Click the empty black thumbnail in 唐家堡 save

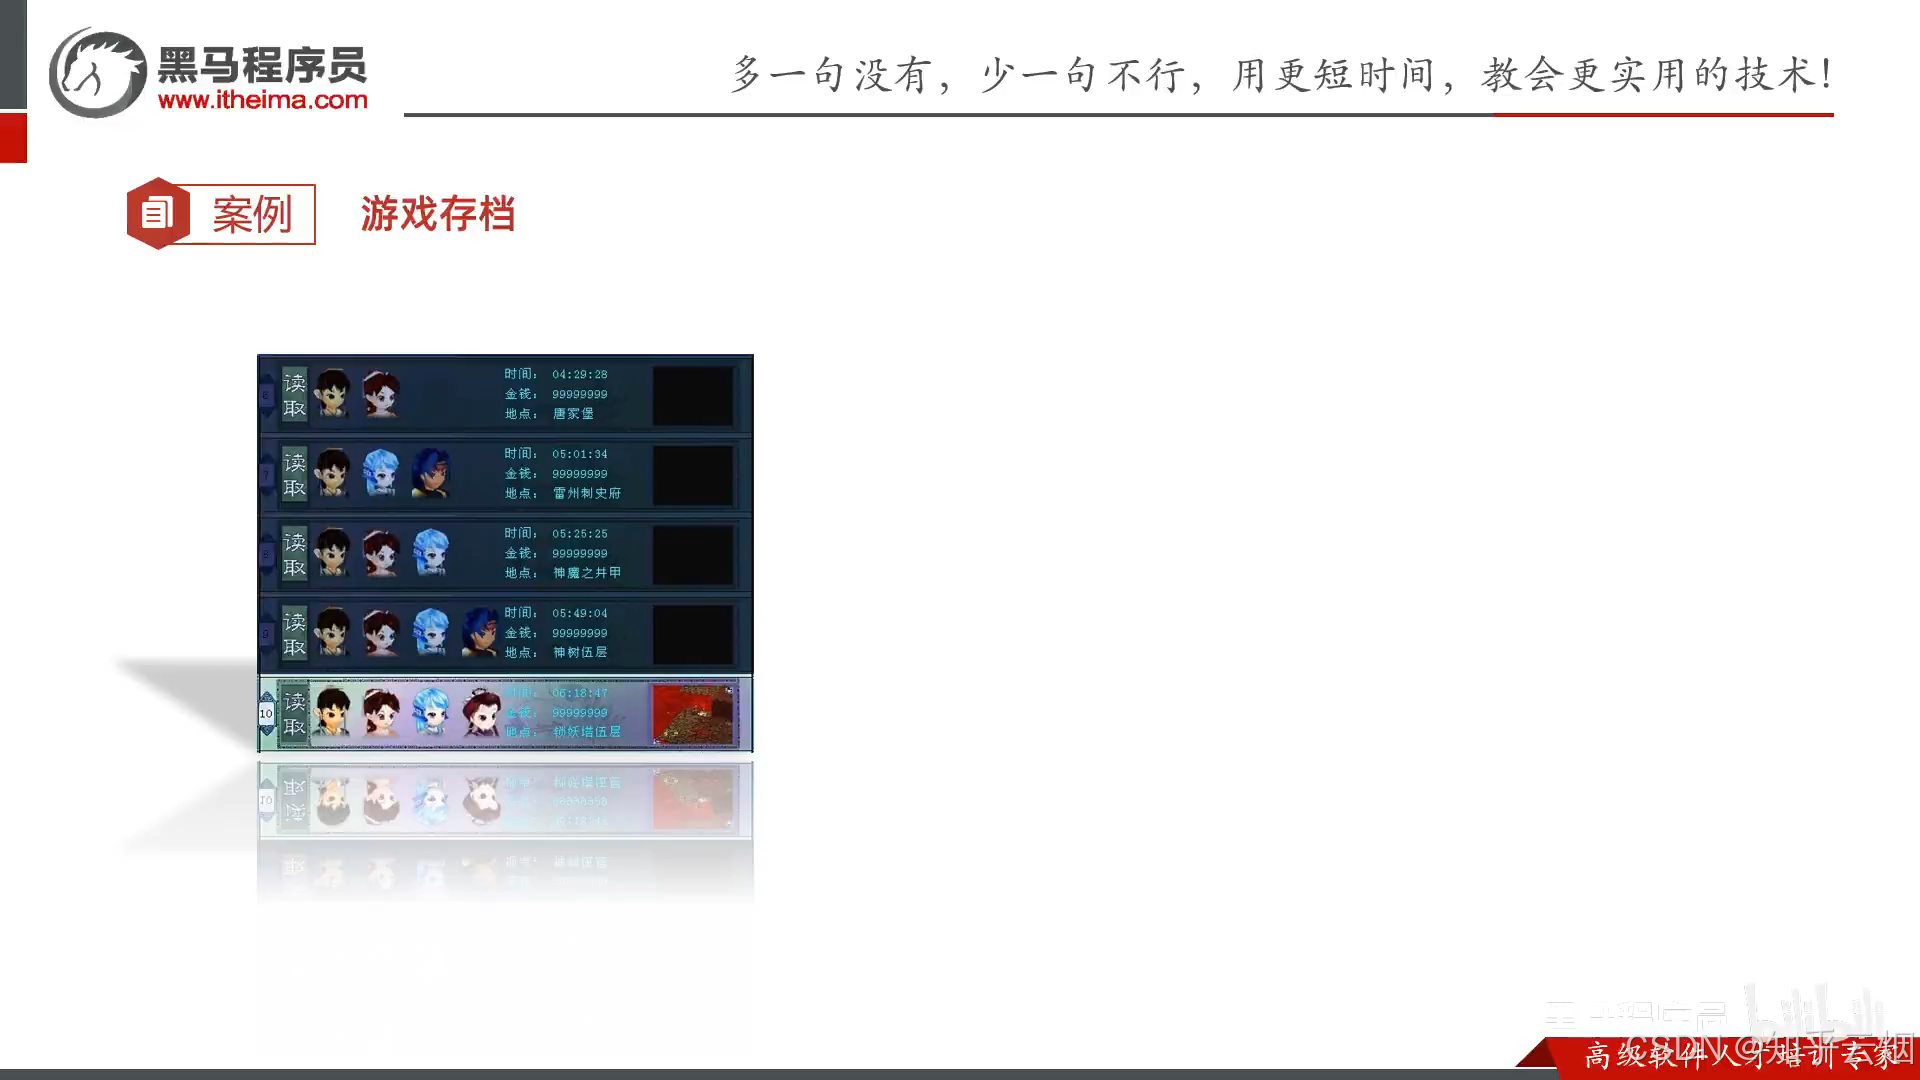tap(693, 395)
